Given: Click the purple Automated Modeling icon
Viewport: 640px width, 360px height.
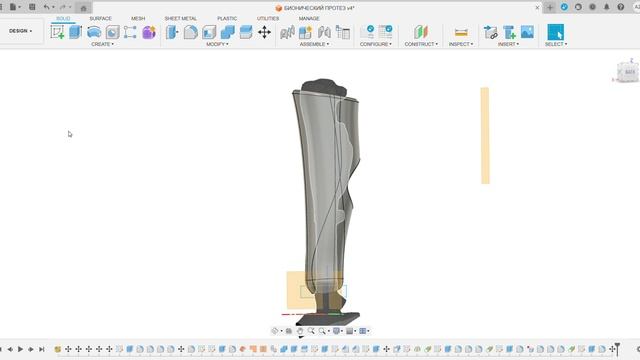Looking at the screenshot, I should [x=149, y=32].
